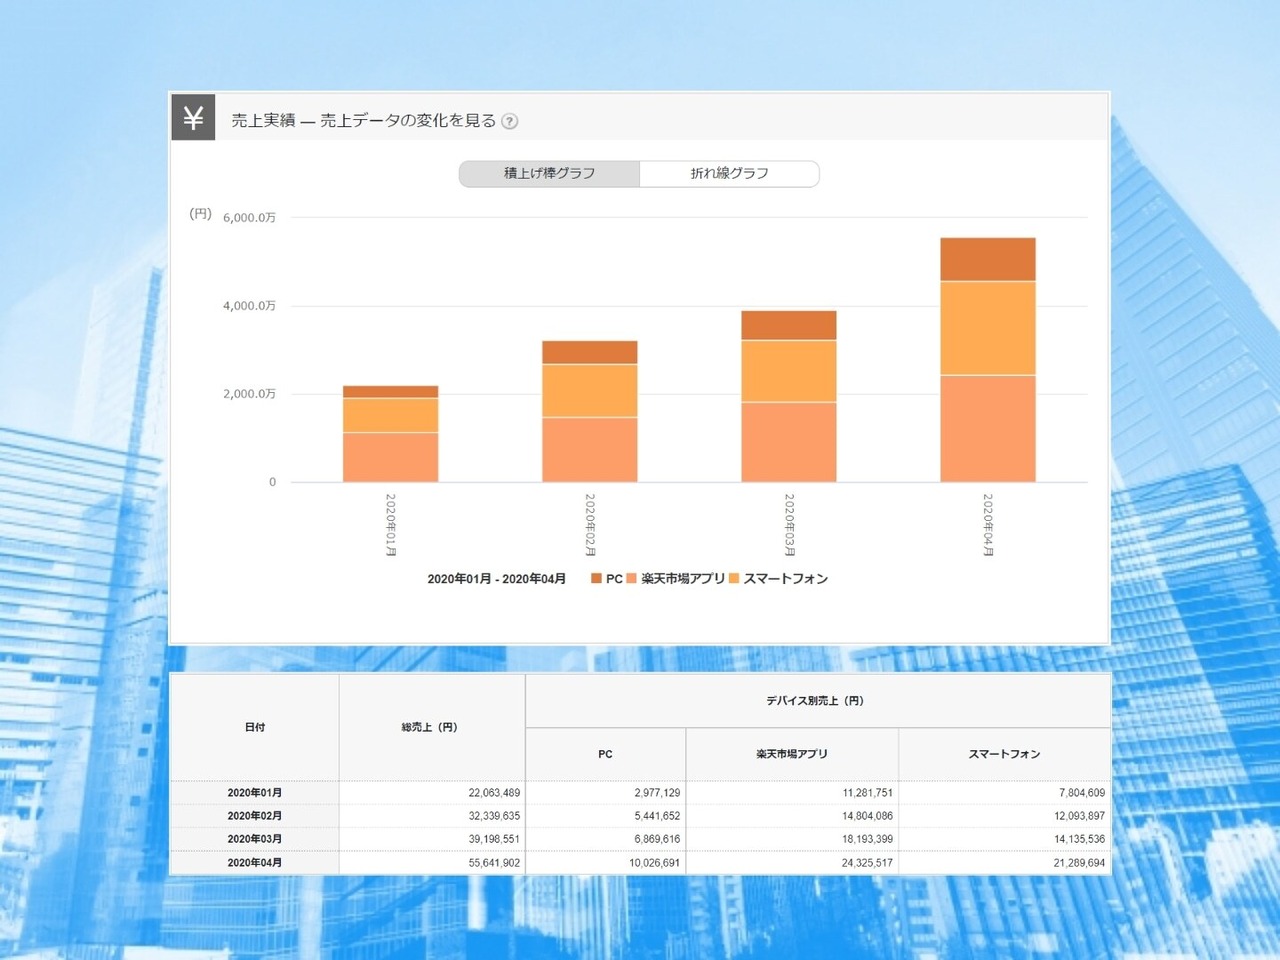Image resolution: width=1280 pixels, height=960 pixels.
Task: Click the 2020年02月 table row label
Action: click(255, 816)
